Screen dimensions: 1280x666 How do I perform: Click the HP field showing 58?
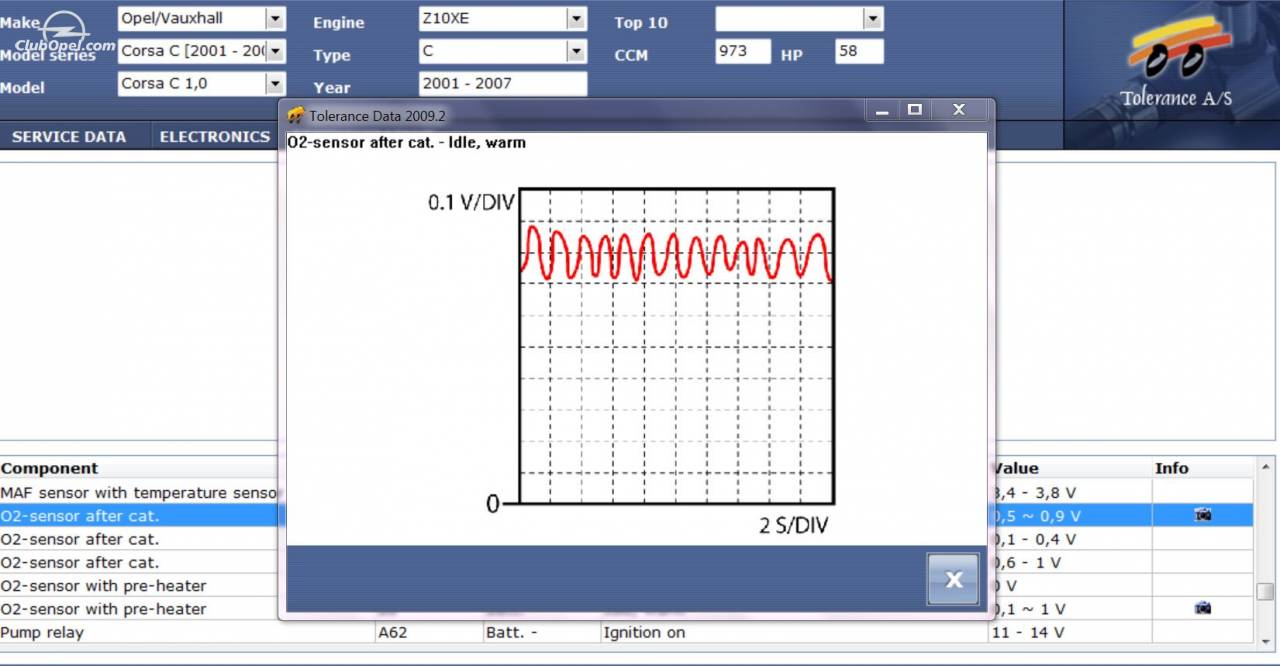pos(859,51)
